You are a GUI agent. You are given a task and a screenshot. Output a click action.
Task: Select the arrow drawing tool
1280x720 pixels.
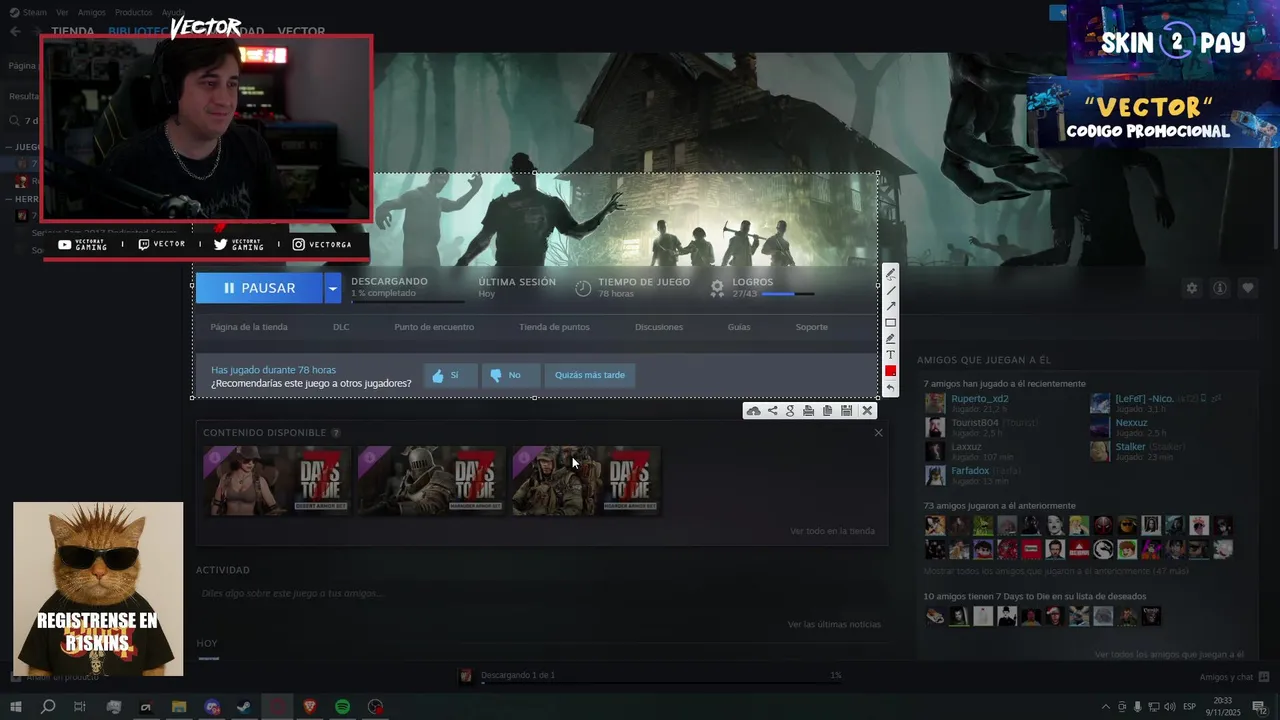pyautogui.click(x=890, y=306)
